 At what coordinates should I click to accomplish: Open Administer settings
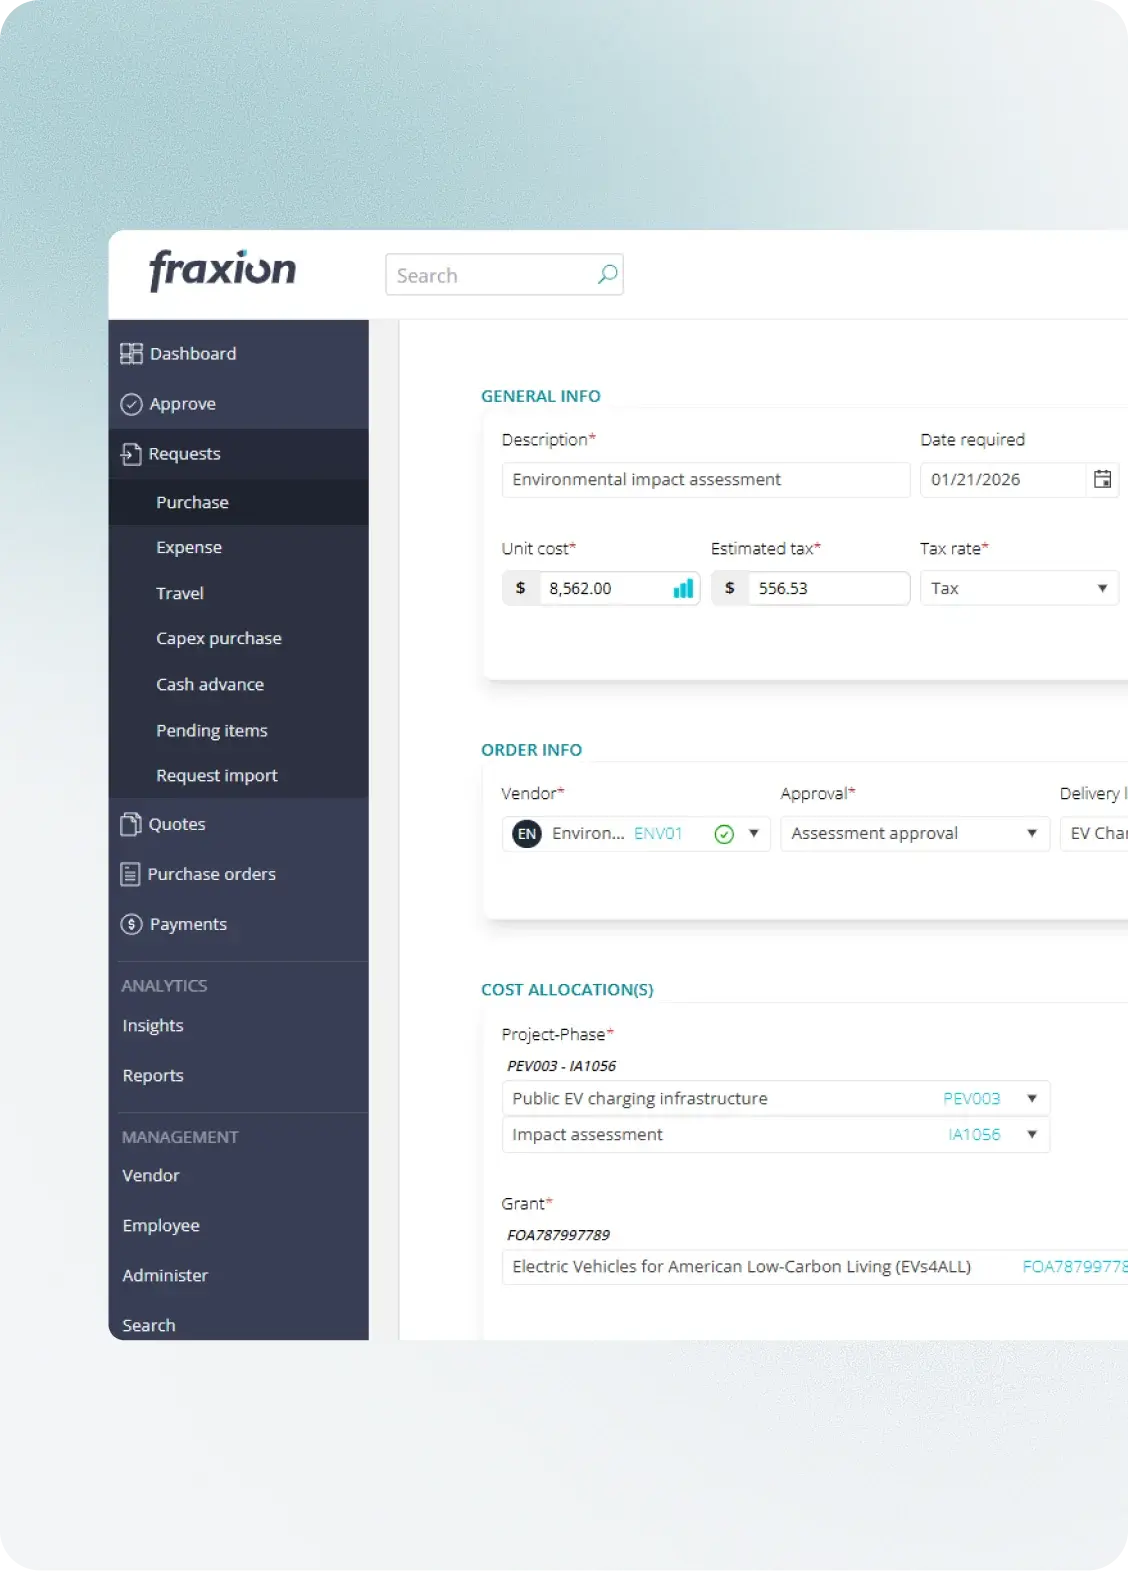pyautogui.click(x=165, y=1275)
